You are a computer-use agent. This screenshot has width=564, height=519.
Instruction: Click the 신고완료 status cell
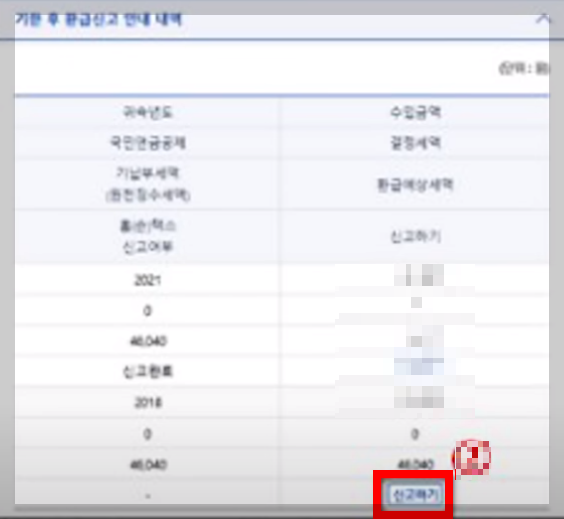click(x=148, y=372)
